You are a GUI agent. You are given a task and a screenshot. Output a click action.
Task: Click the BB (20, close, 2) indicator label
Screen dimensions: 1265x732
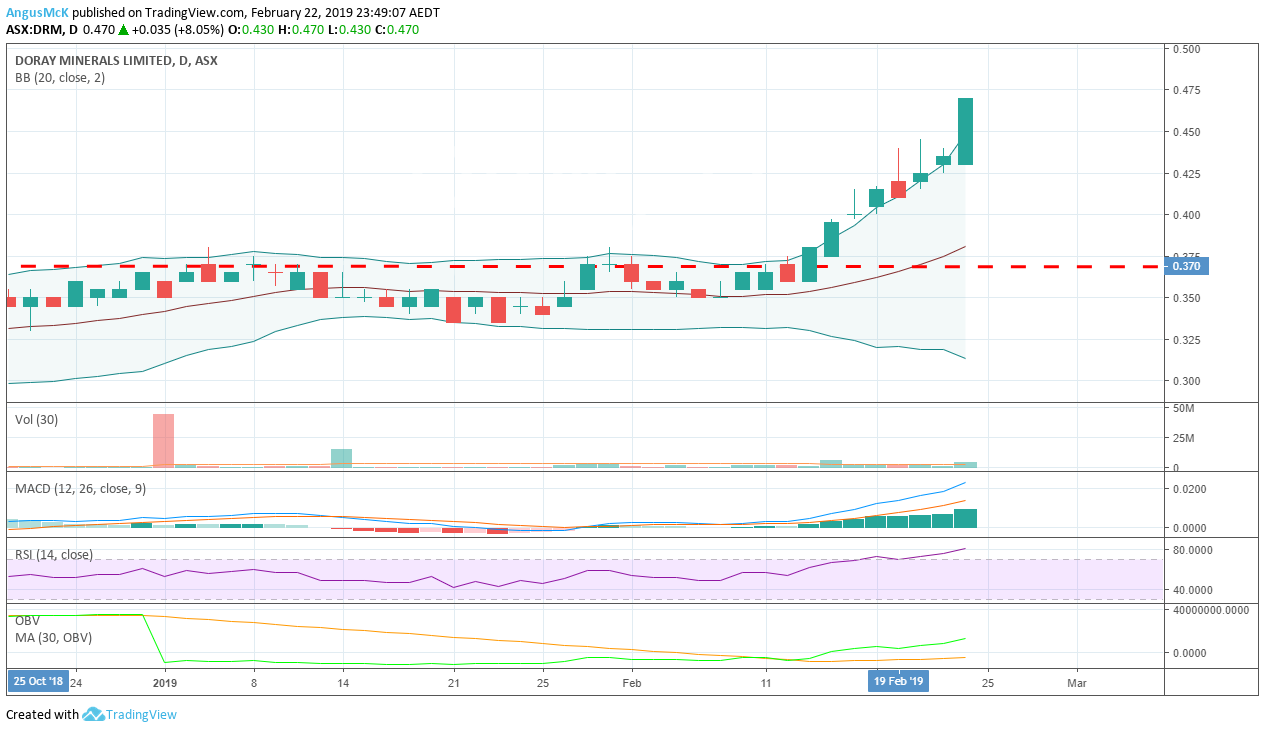(x=59, y=77)
